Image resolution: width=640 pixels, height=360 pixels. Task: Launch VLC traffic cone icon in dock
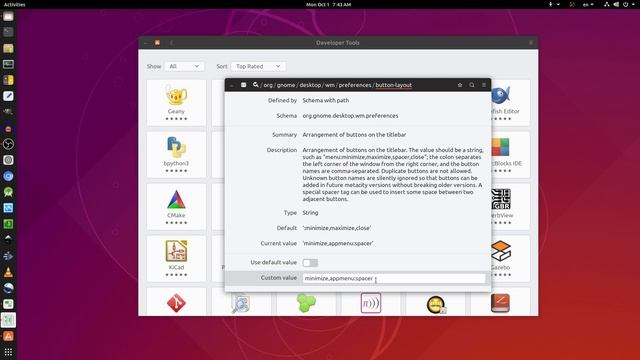(x=8, y=272)
